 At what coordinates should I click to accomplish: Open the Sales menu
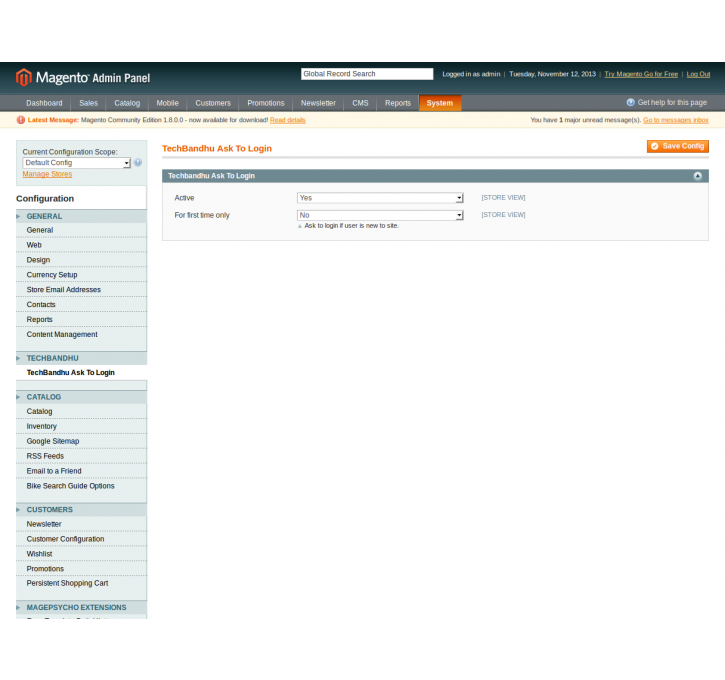(x=88, y=103)
